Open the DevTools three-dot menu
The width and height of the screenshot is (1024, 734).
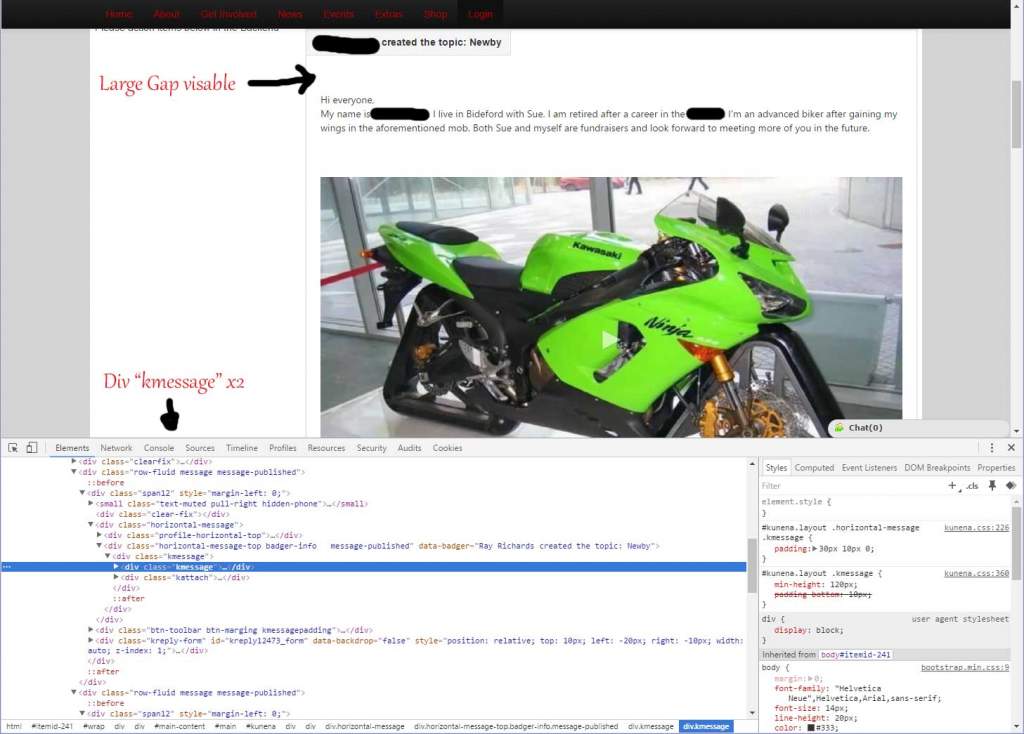click(991, 448)
